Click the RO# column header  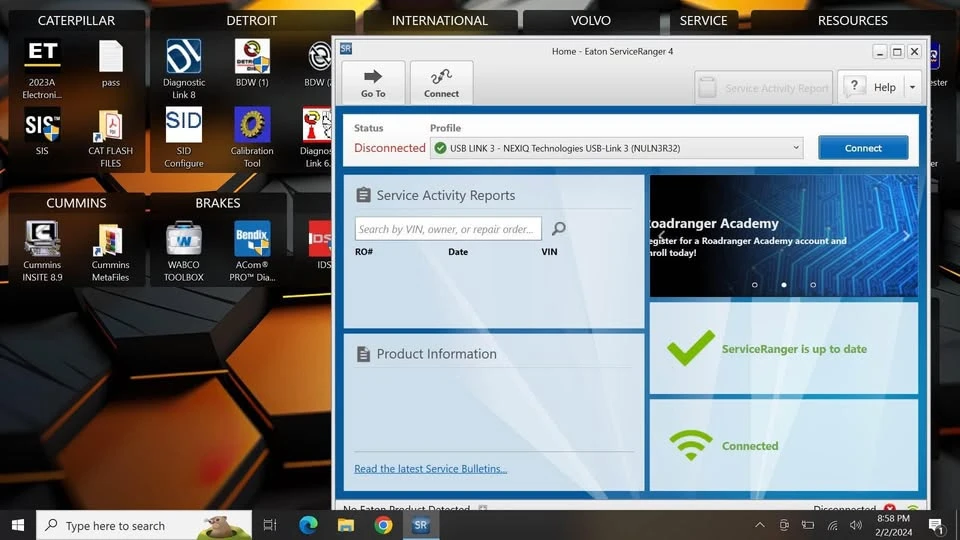coord(364,252)
